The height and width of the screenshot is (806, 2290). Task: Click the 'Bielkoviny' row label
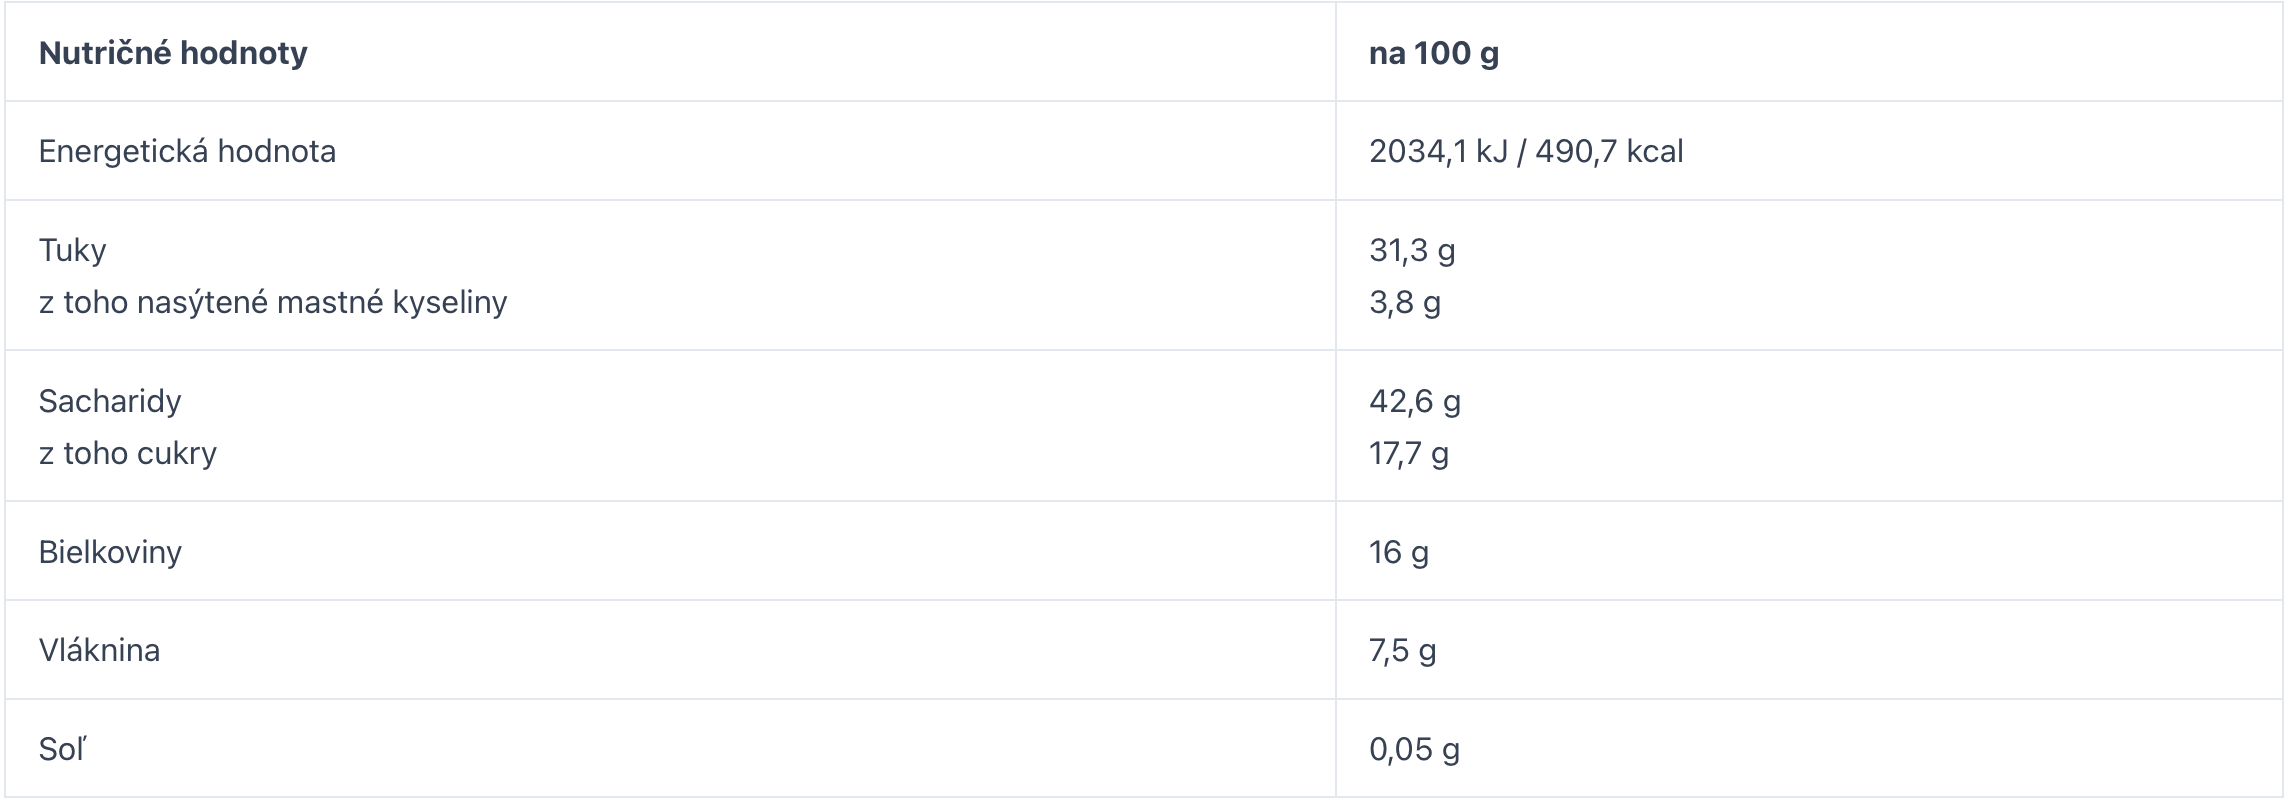[110, 552]
